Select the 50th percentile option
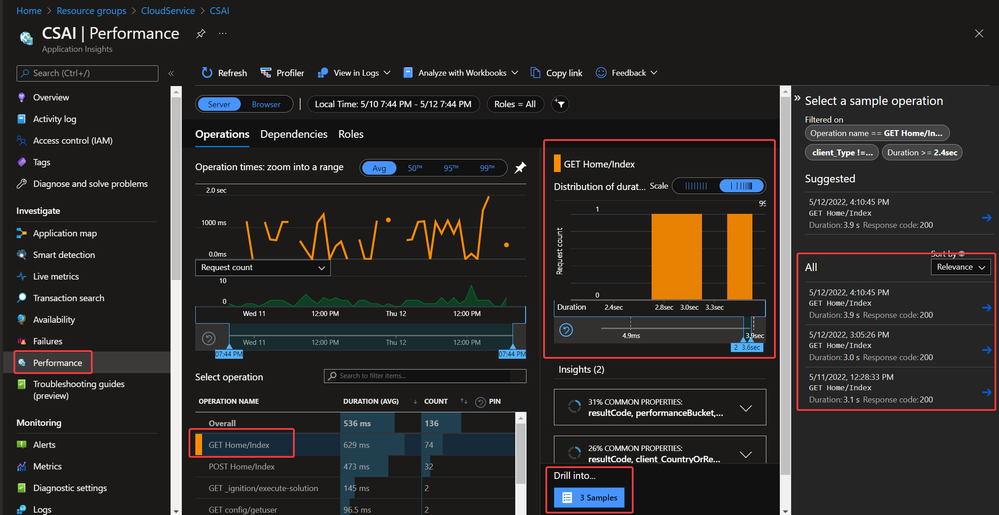999x515 pixels. (x=415, y=168)
